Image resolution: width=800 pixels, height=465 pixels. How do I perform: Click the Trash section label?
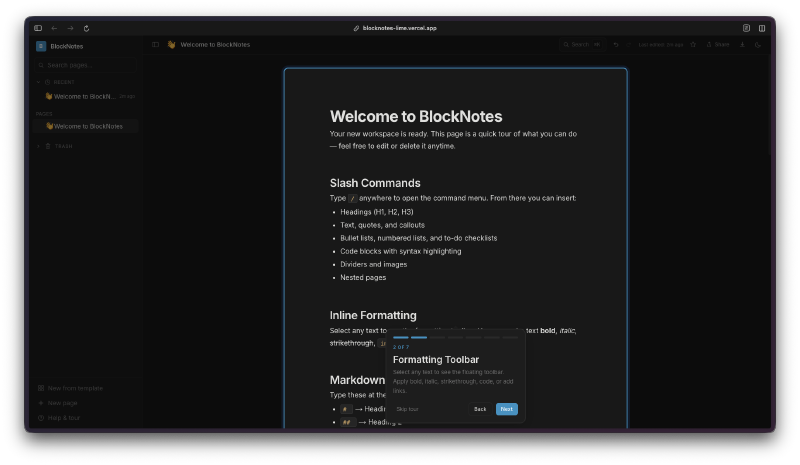coord(63,146)
